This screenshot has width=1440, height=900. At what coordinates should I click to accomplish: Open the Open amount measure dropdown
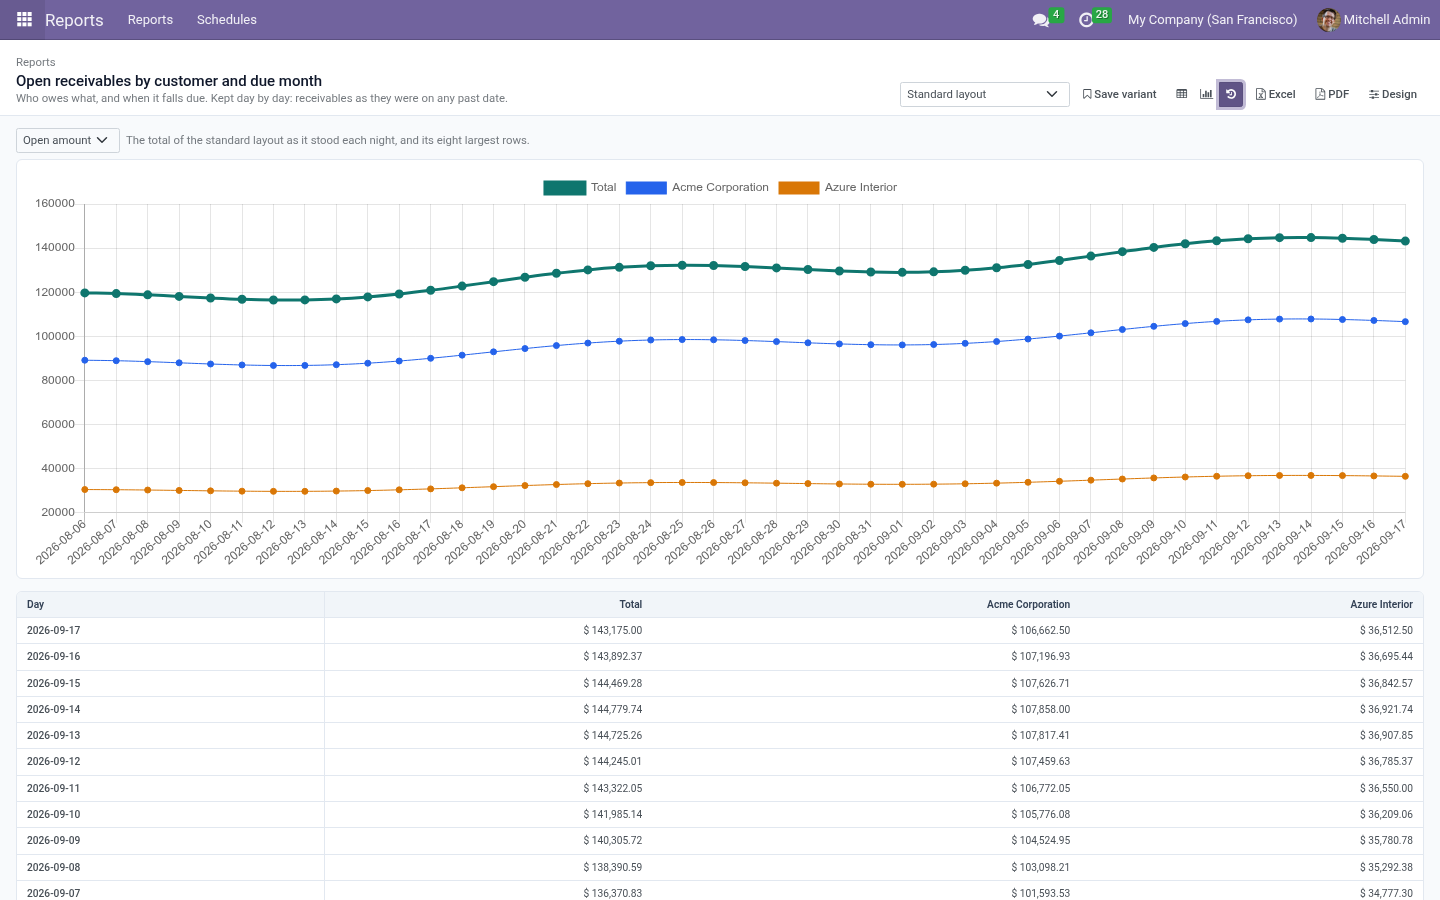68,140
